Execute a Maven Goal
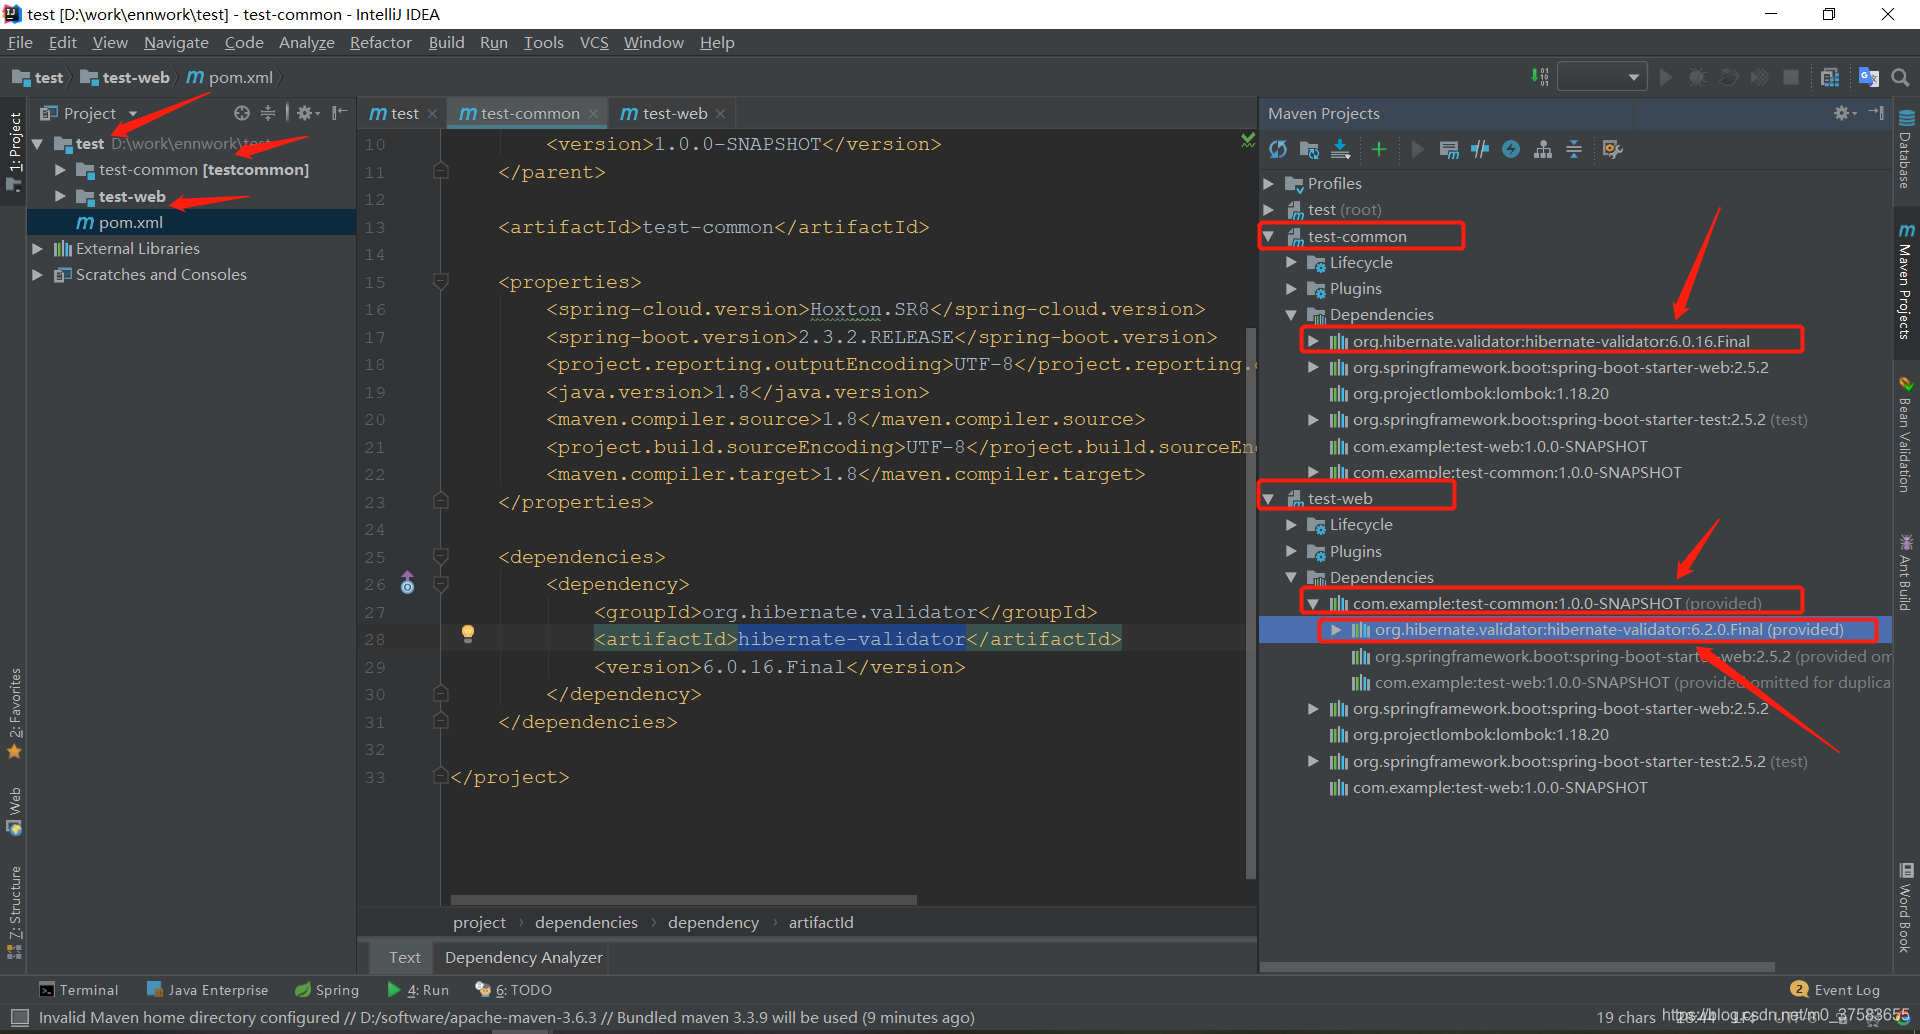 tap(1448, 150)
